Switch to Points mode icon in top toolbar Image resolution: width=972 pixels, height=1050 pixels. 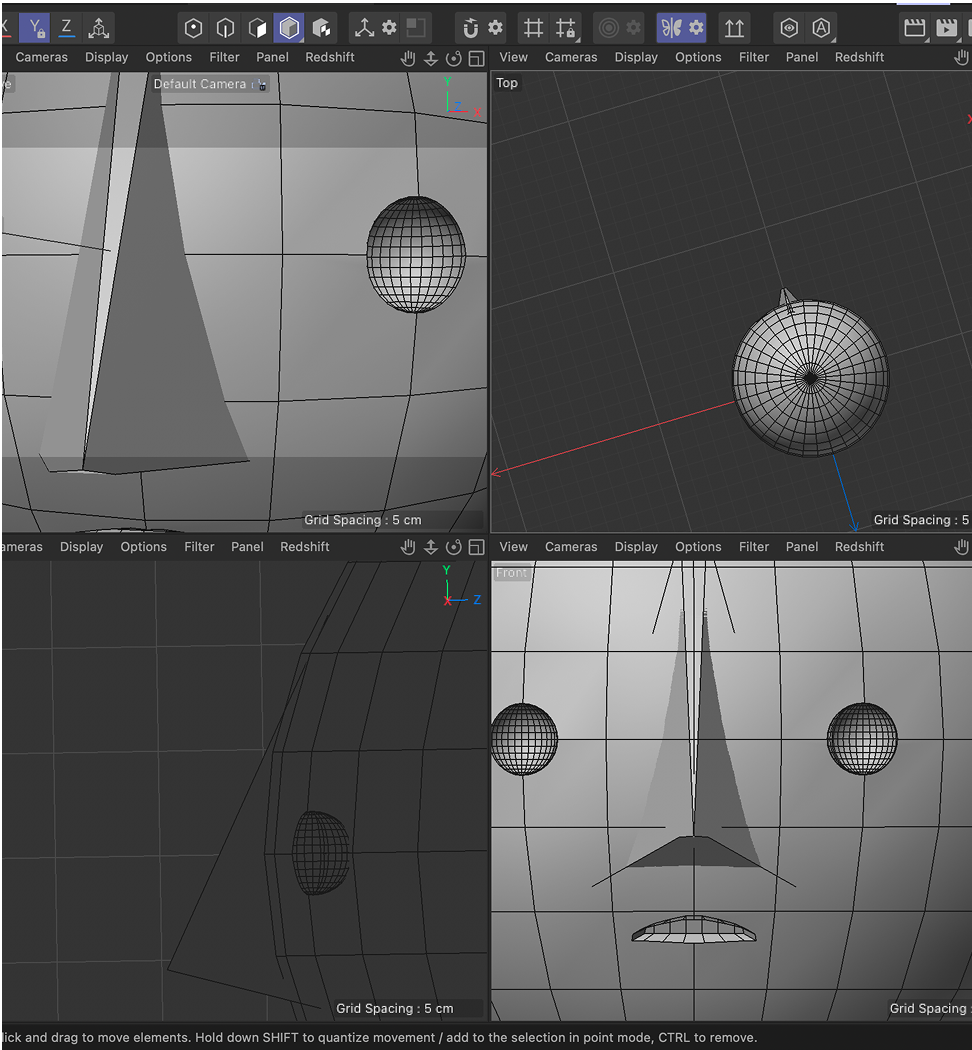click(193, 27)
